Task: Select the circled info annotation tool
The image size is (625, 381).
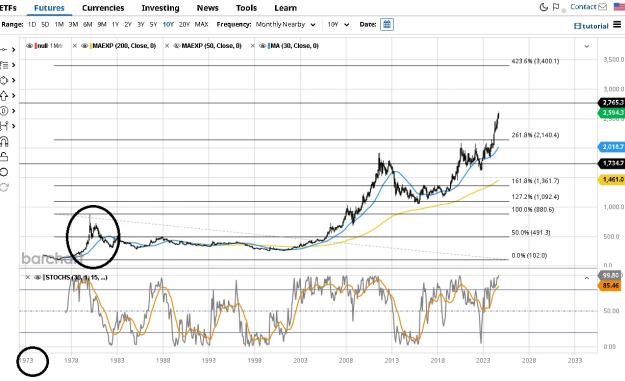Action: 4,111
